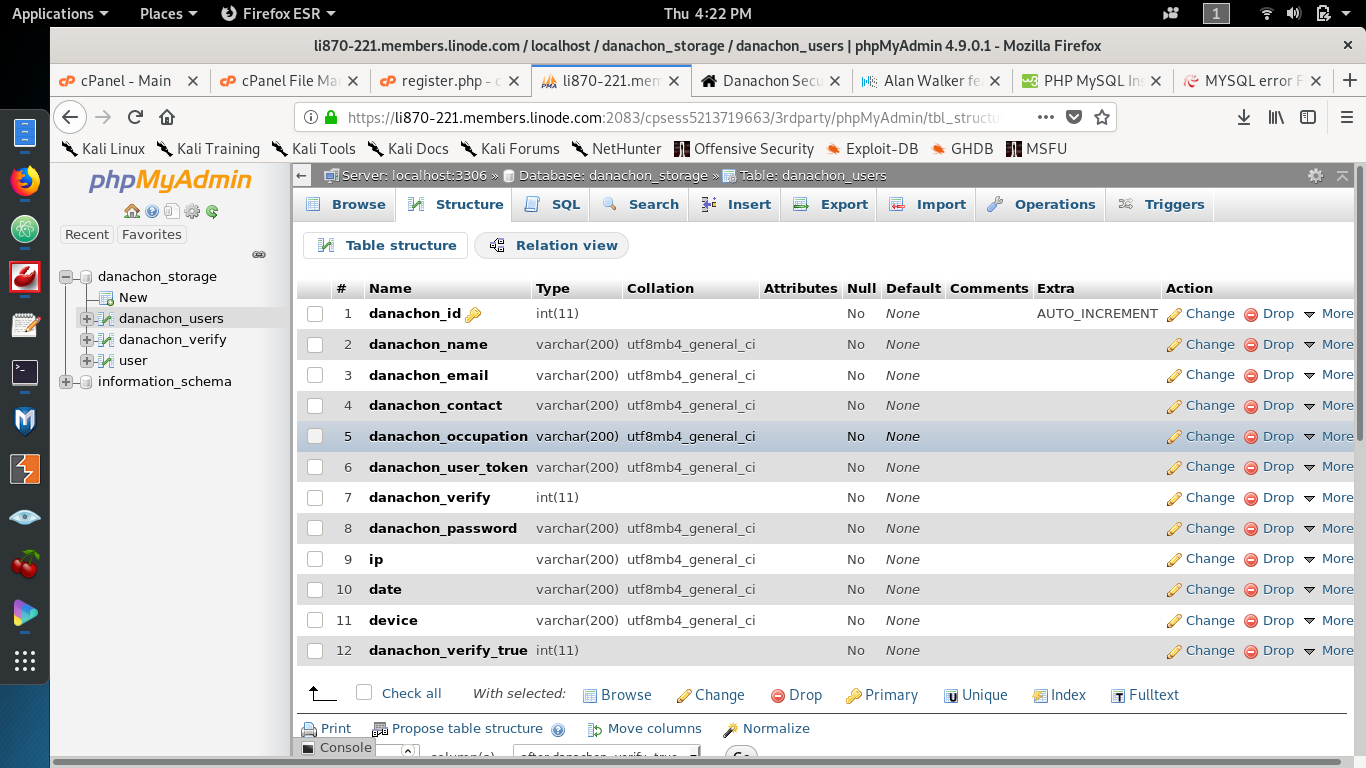Open the Firefox hamburger menu
Screen dimensions: 1366x768
(1346, 117)
